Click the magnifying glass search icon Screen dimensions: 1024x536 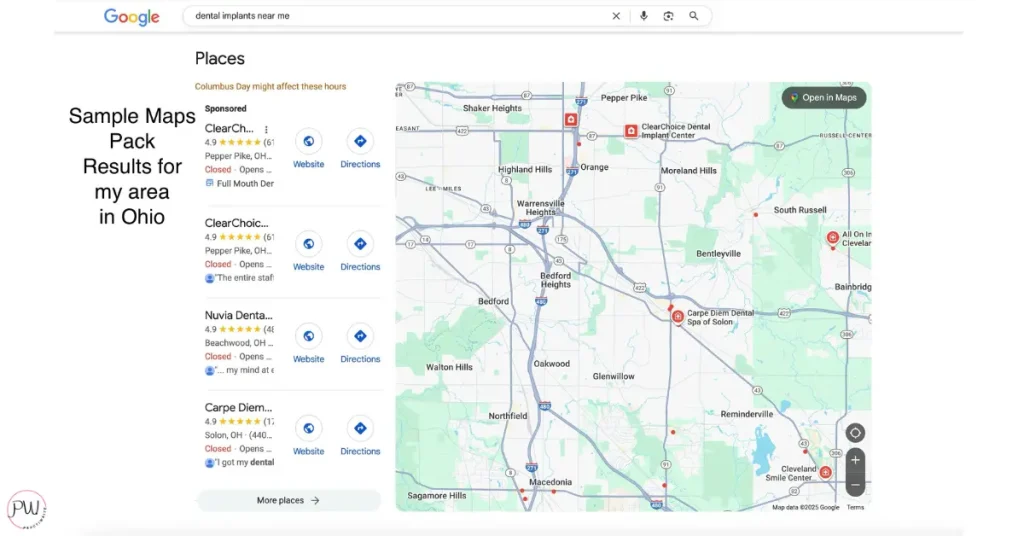click(694, 16)
